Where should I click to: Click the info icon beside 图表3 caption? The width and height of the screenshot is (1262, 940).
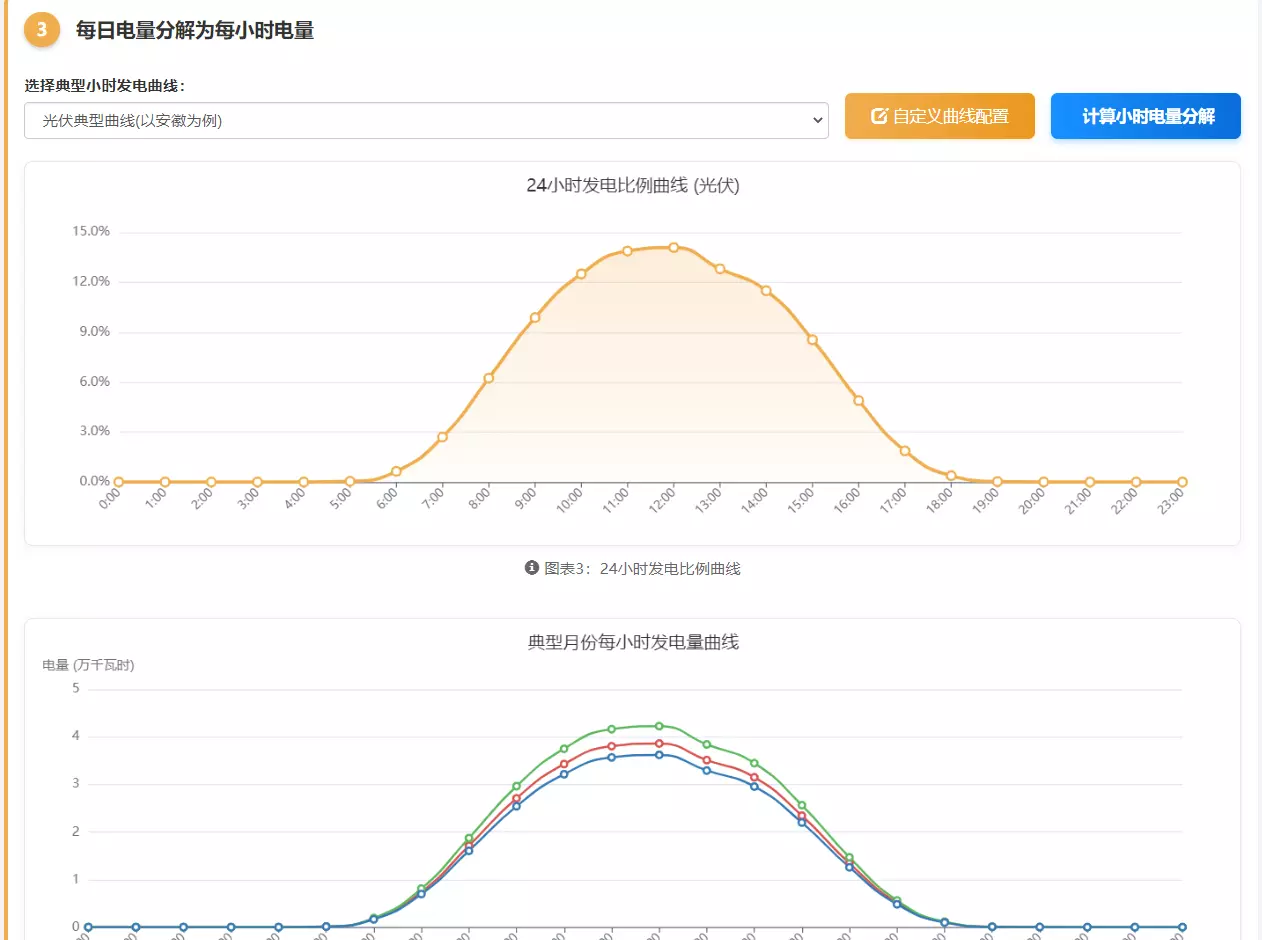532,568
